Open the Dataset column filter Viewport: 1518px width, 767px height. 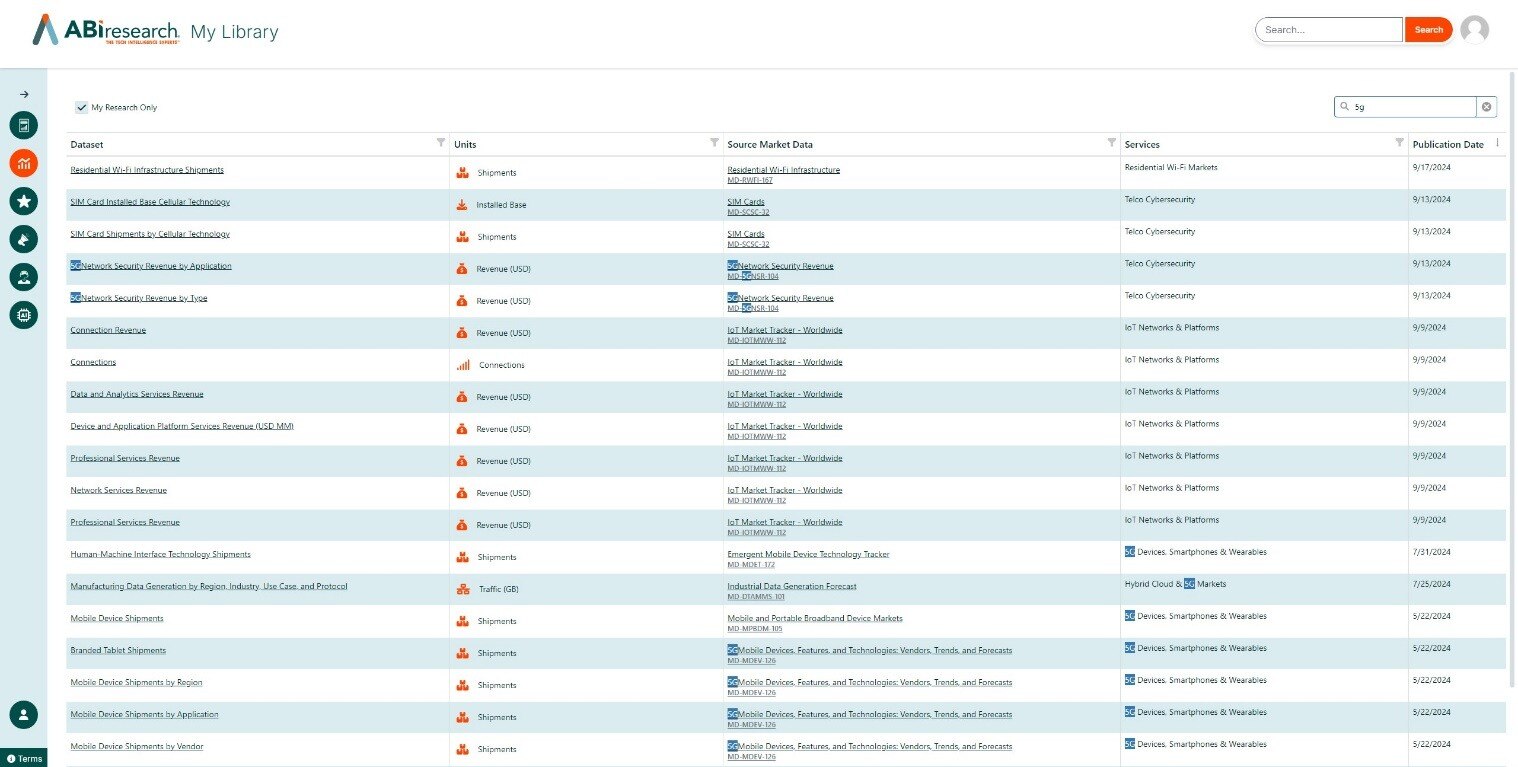[441, 143]
